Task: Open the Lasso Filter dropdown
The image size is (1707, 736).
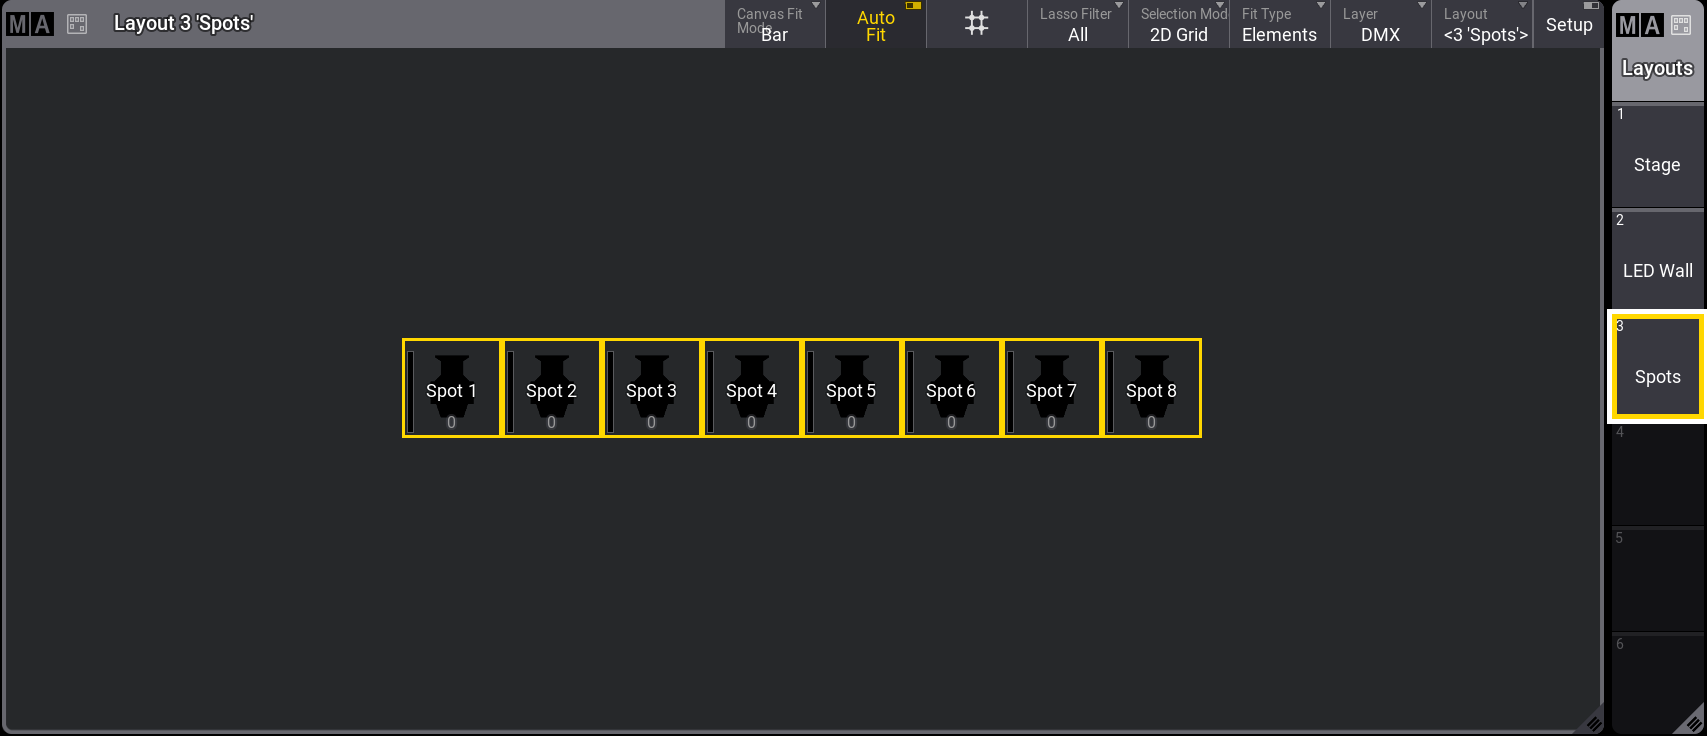Action: pyautogui.click(x=1077, y=25)
